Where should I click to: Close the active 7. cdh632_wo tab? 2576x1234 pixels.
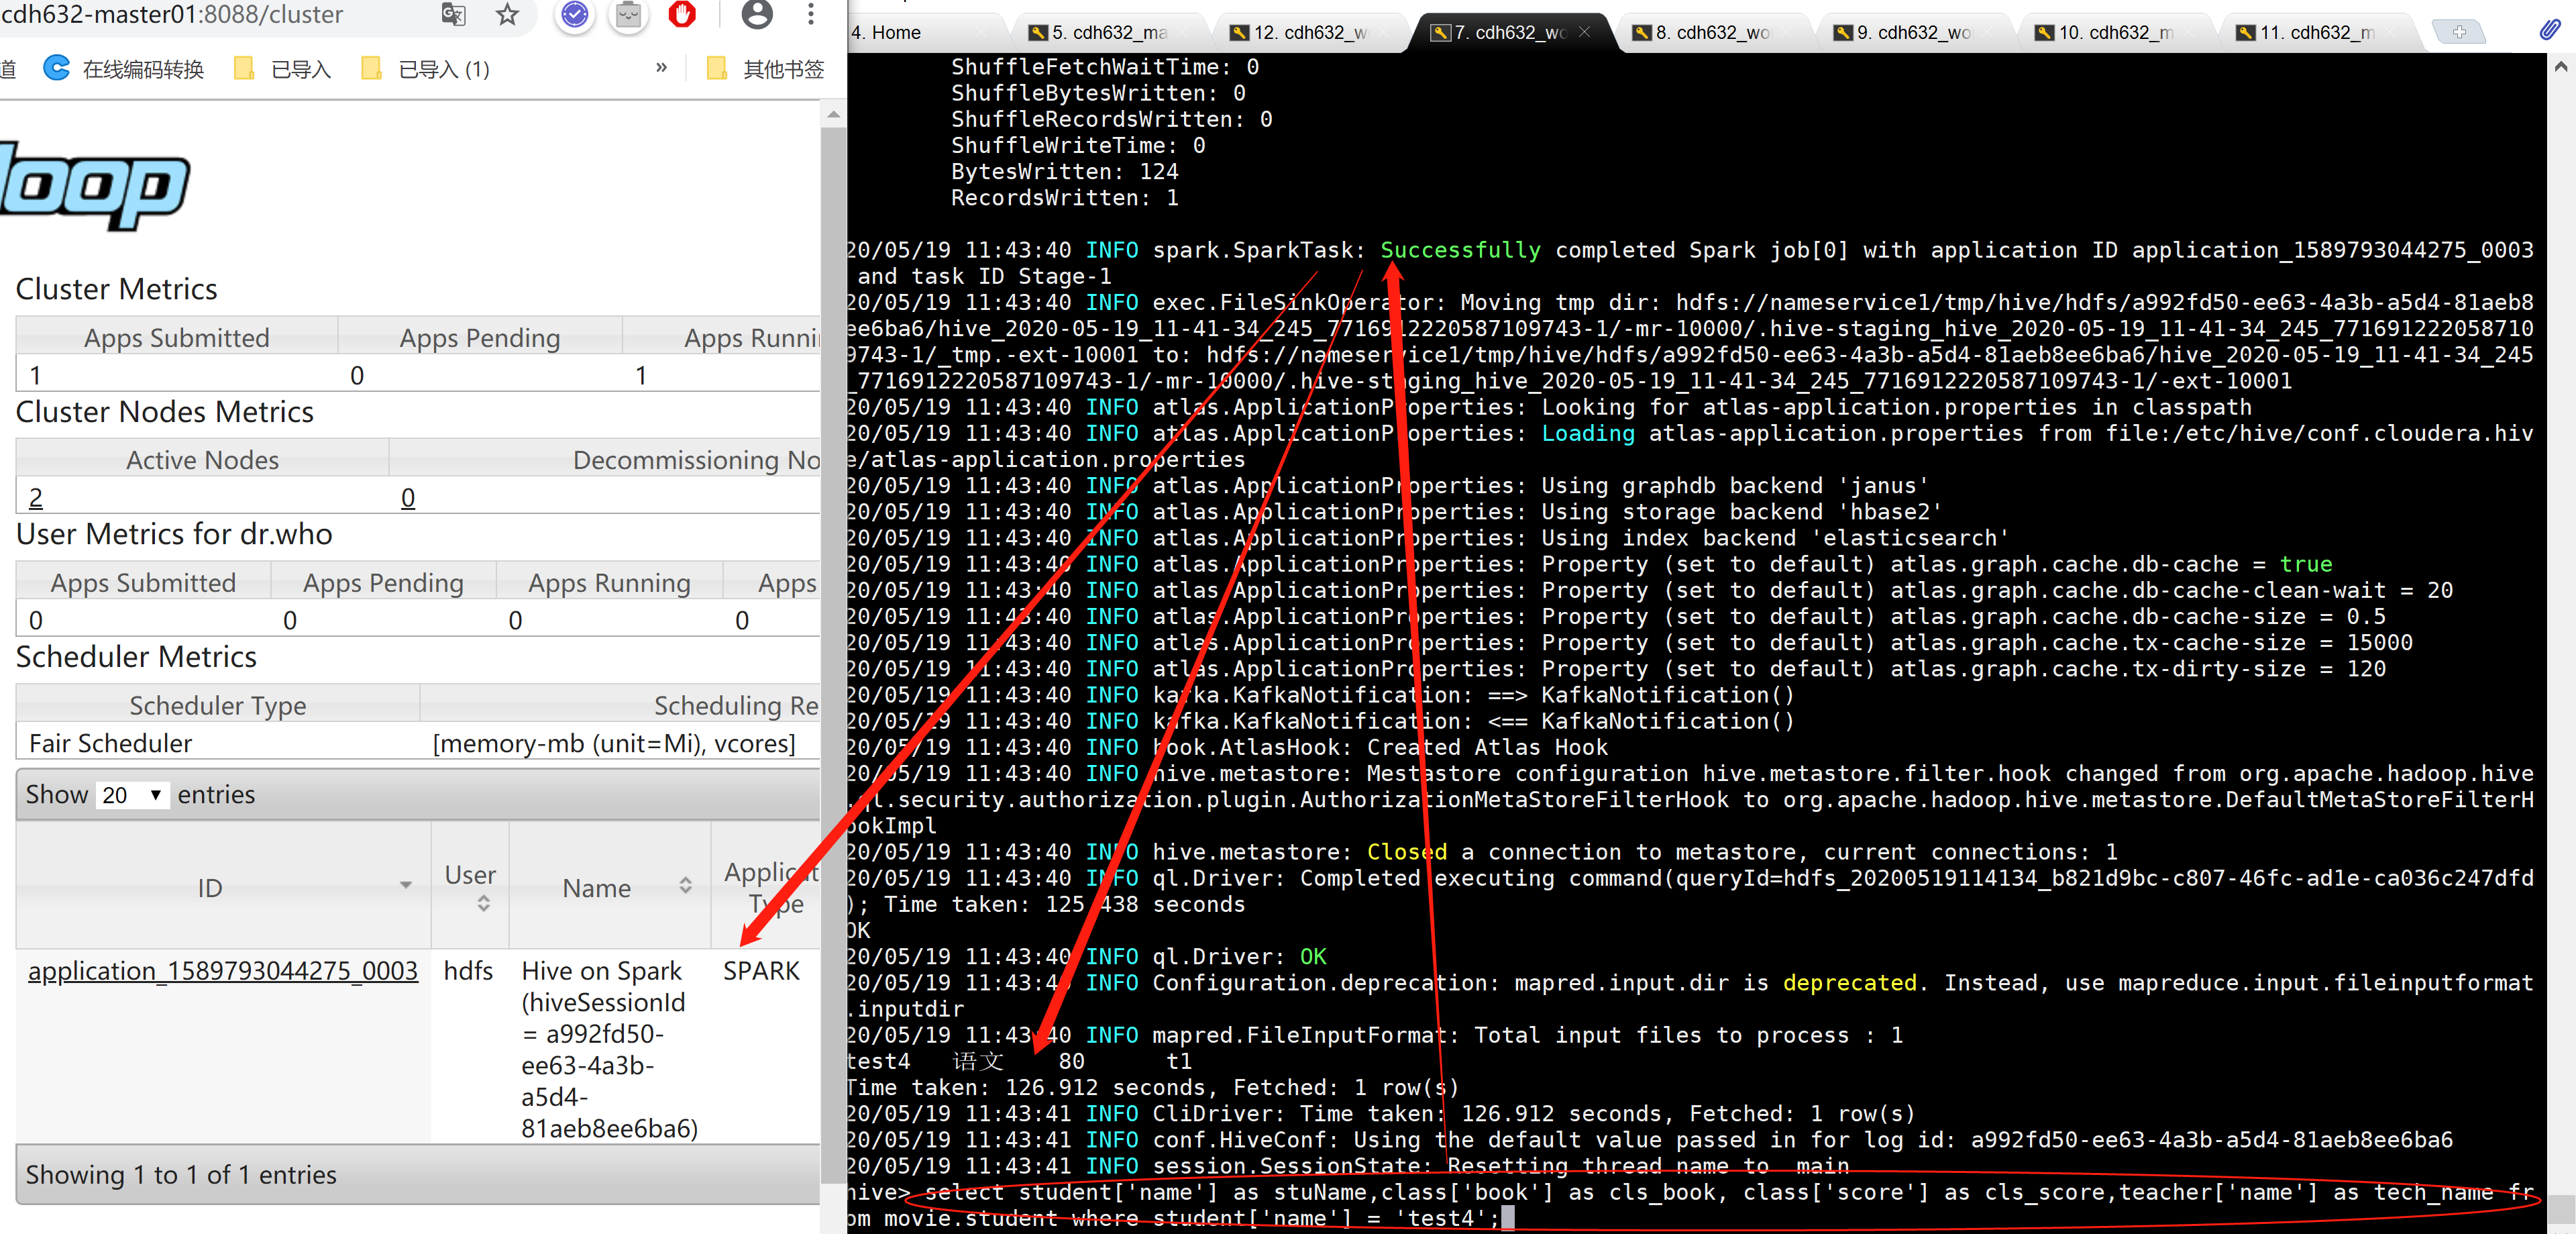[1585, 32]
